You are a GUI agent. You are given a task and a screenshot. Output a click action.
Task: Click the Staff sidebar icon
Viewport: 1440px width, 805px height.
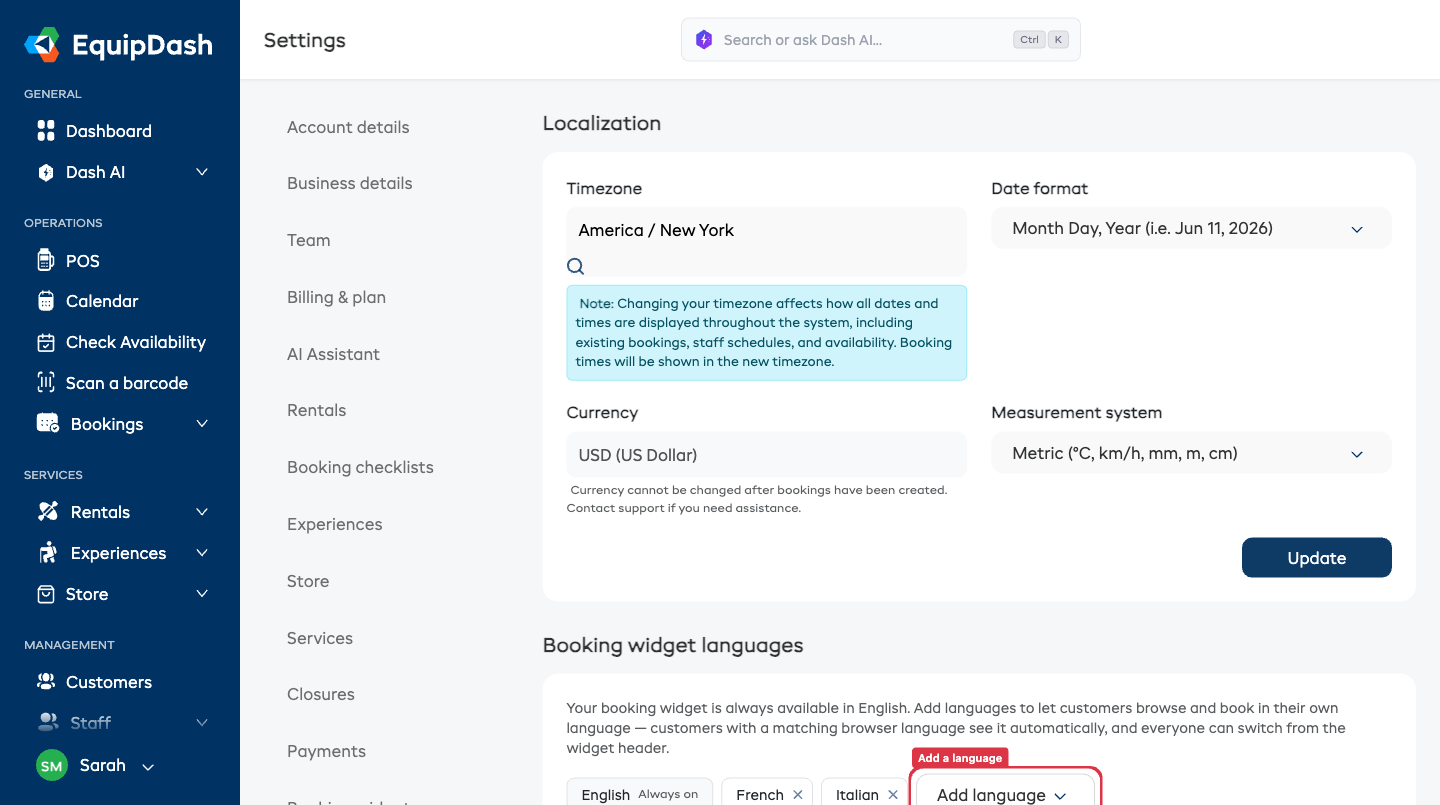coord(47,722)
